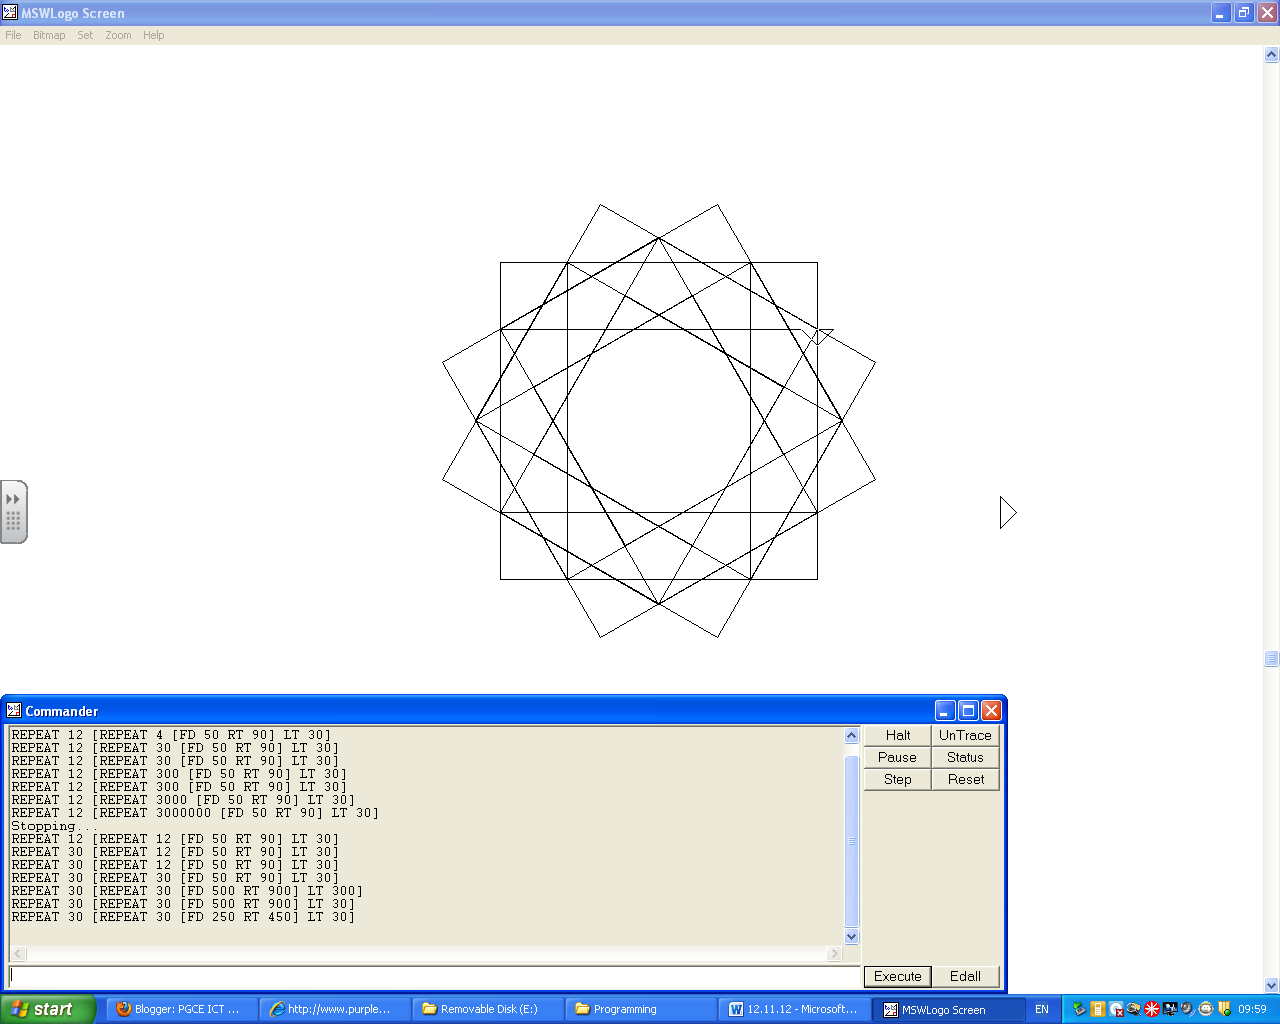Open the Zoom menu
Image resolution: width=1280 pixels, height=1024 pixels.
[117, 35]
